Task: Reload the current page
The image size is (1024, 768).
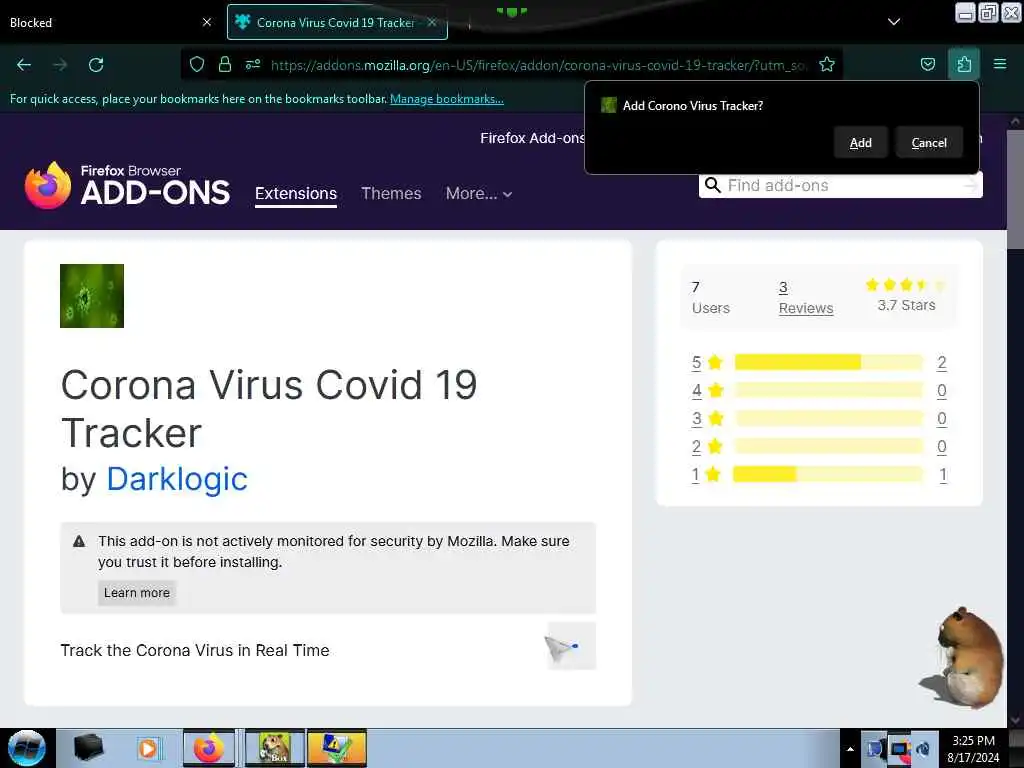Action: tap(96, 65)
